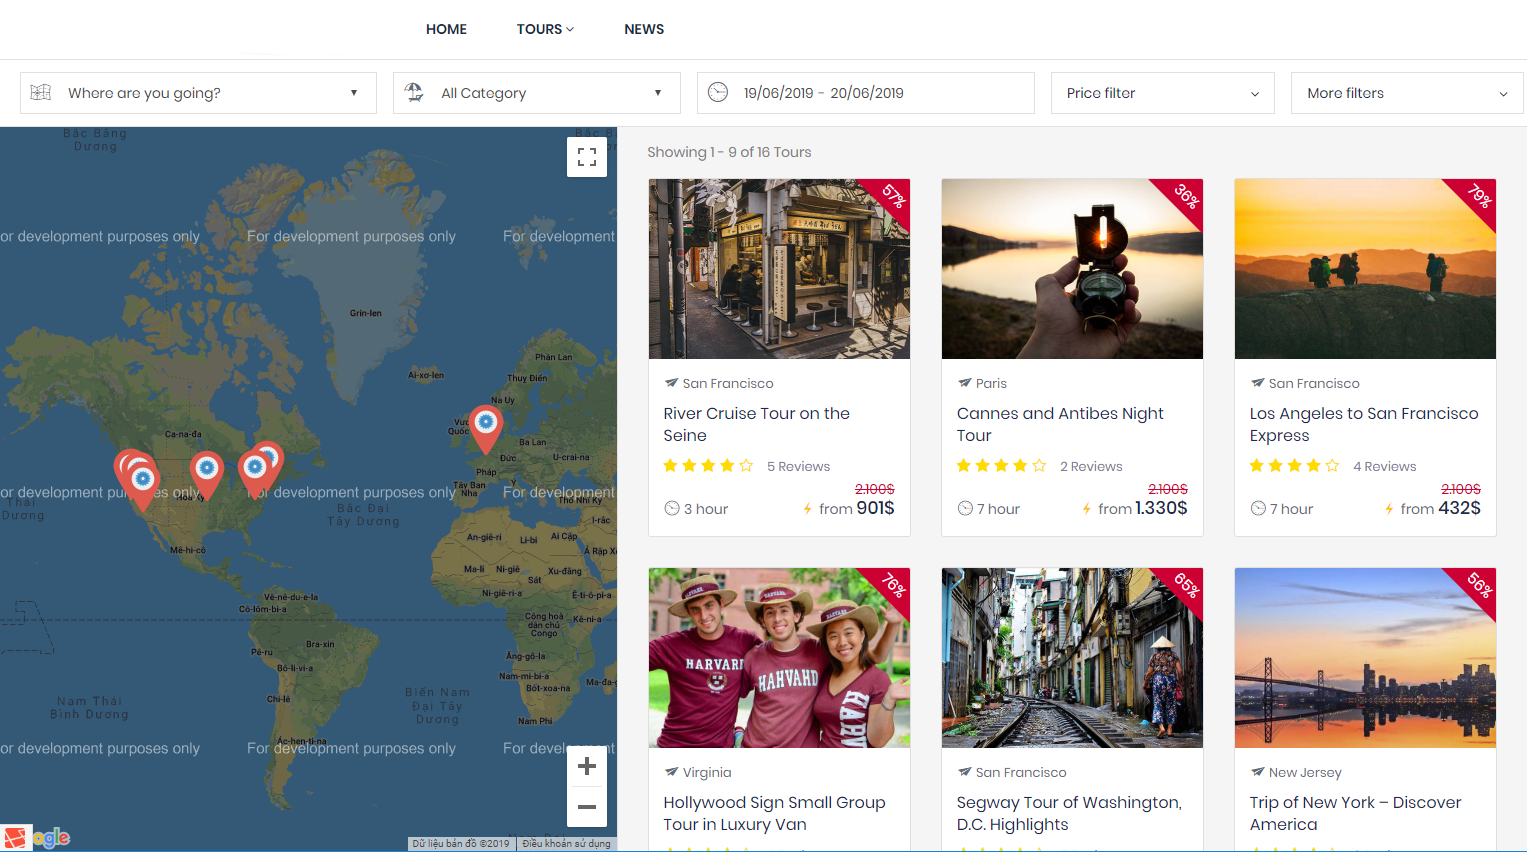The width and height of the screenshot is (1527, 852).
Task: Click the '3 hour' duration on River Cruise
Action: click(x=696, y=509)
